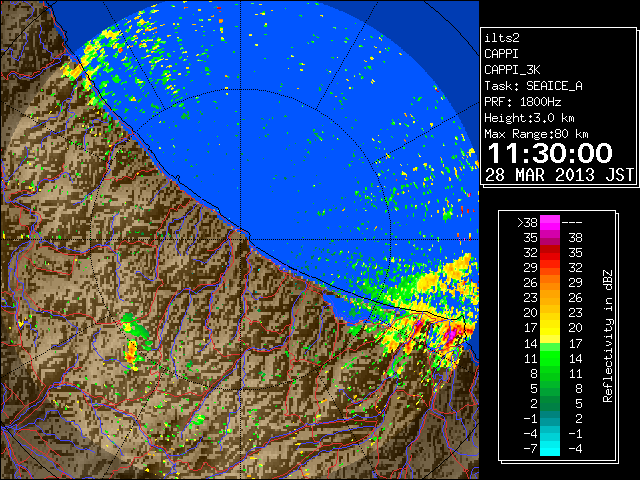This screenshot has width=640, height=480.
Task: Click the 'Reflectivity in dBZ' legend title
Action: pos(608,336)
